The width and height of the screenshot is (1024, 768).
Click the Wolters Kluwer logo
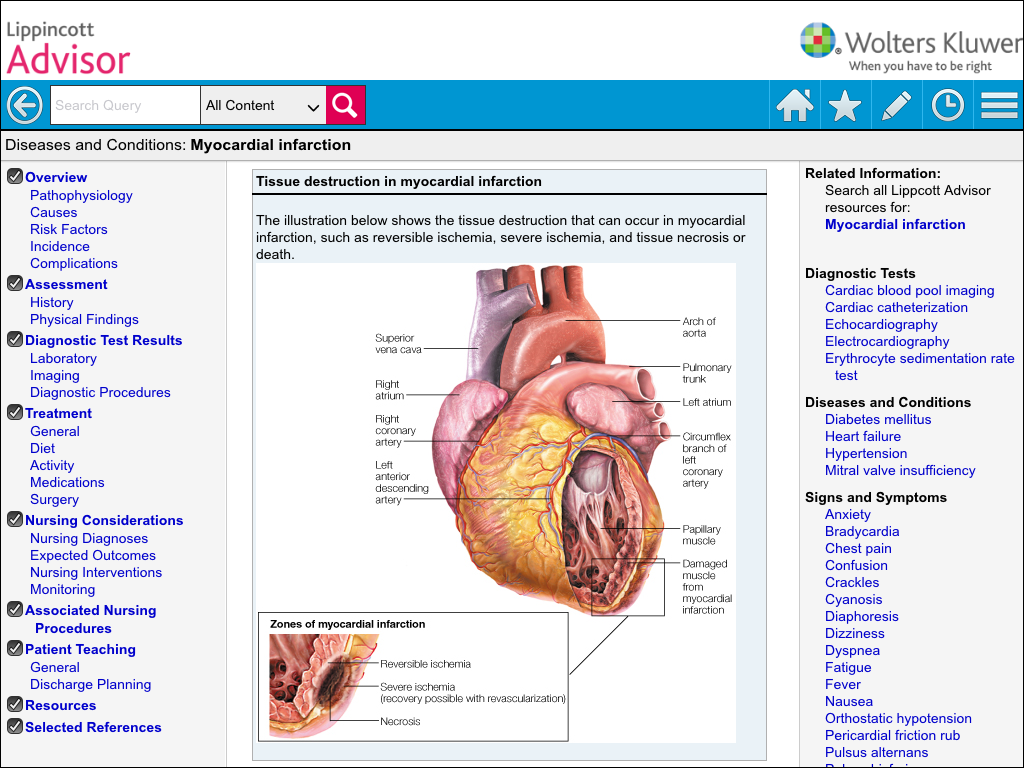click(x=911, y=47)
